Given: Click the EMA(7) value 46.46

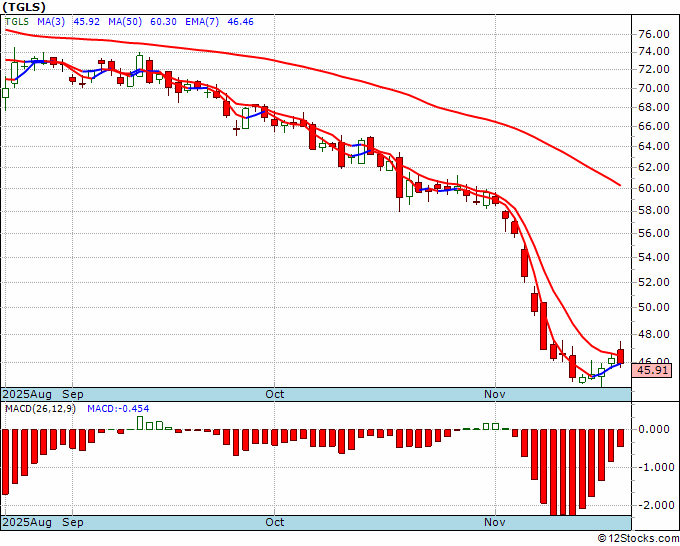Looking at the screenshot, I should pos(240,22).
